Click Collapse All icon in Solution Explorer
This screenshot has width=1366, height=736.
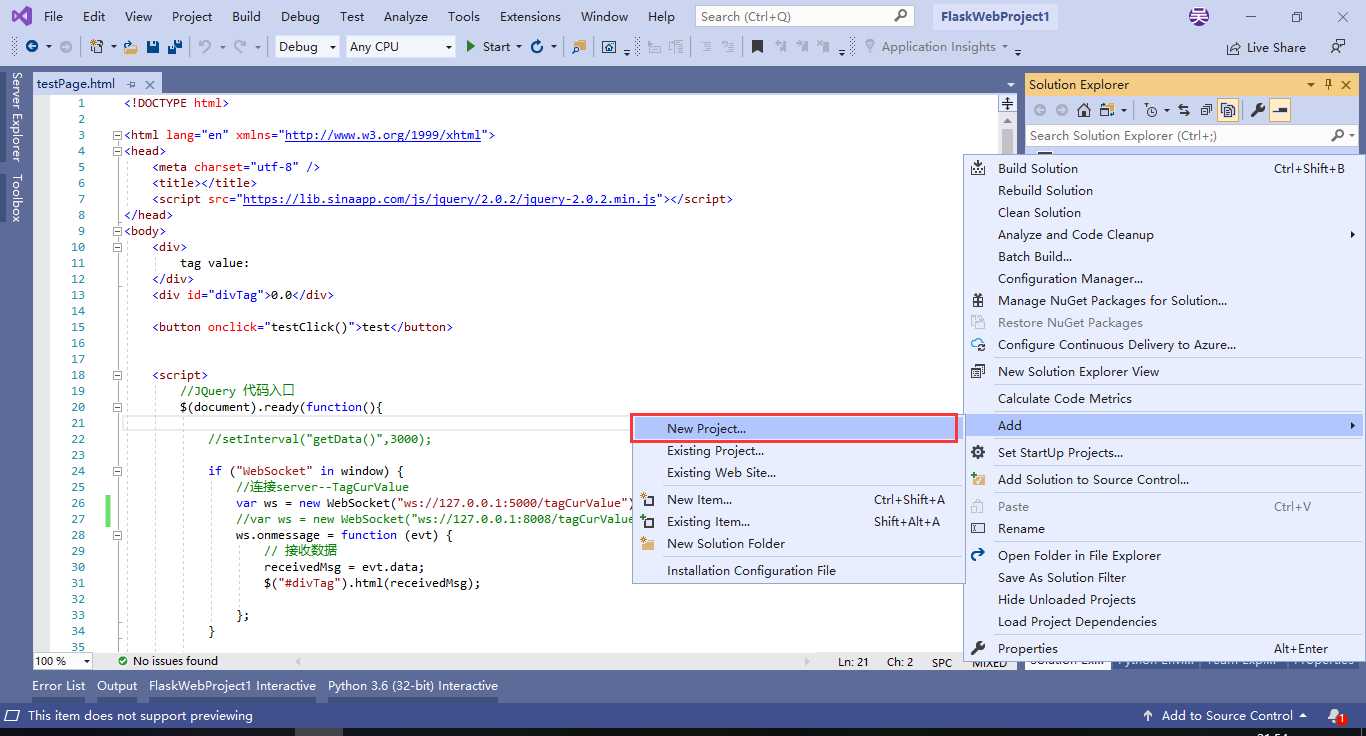pos(1206,110)
